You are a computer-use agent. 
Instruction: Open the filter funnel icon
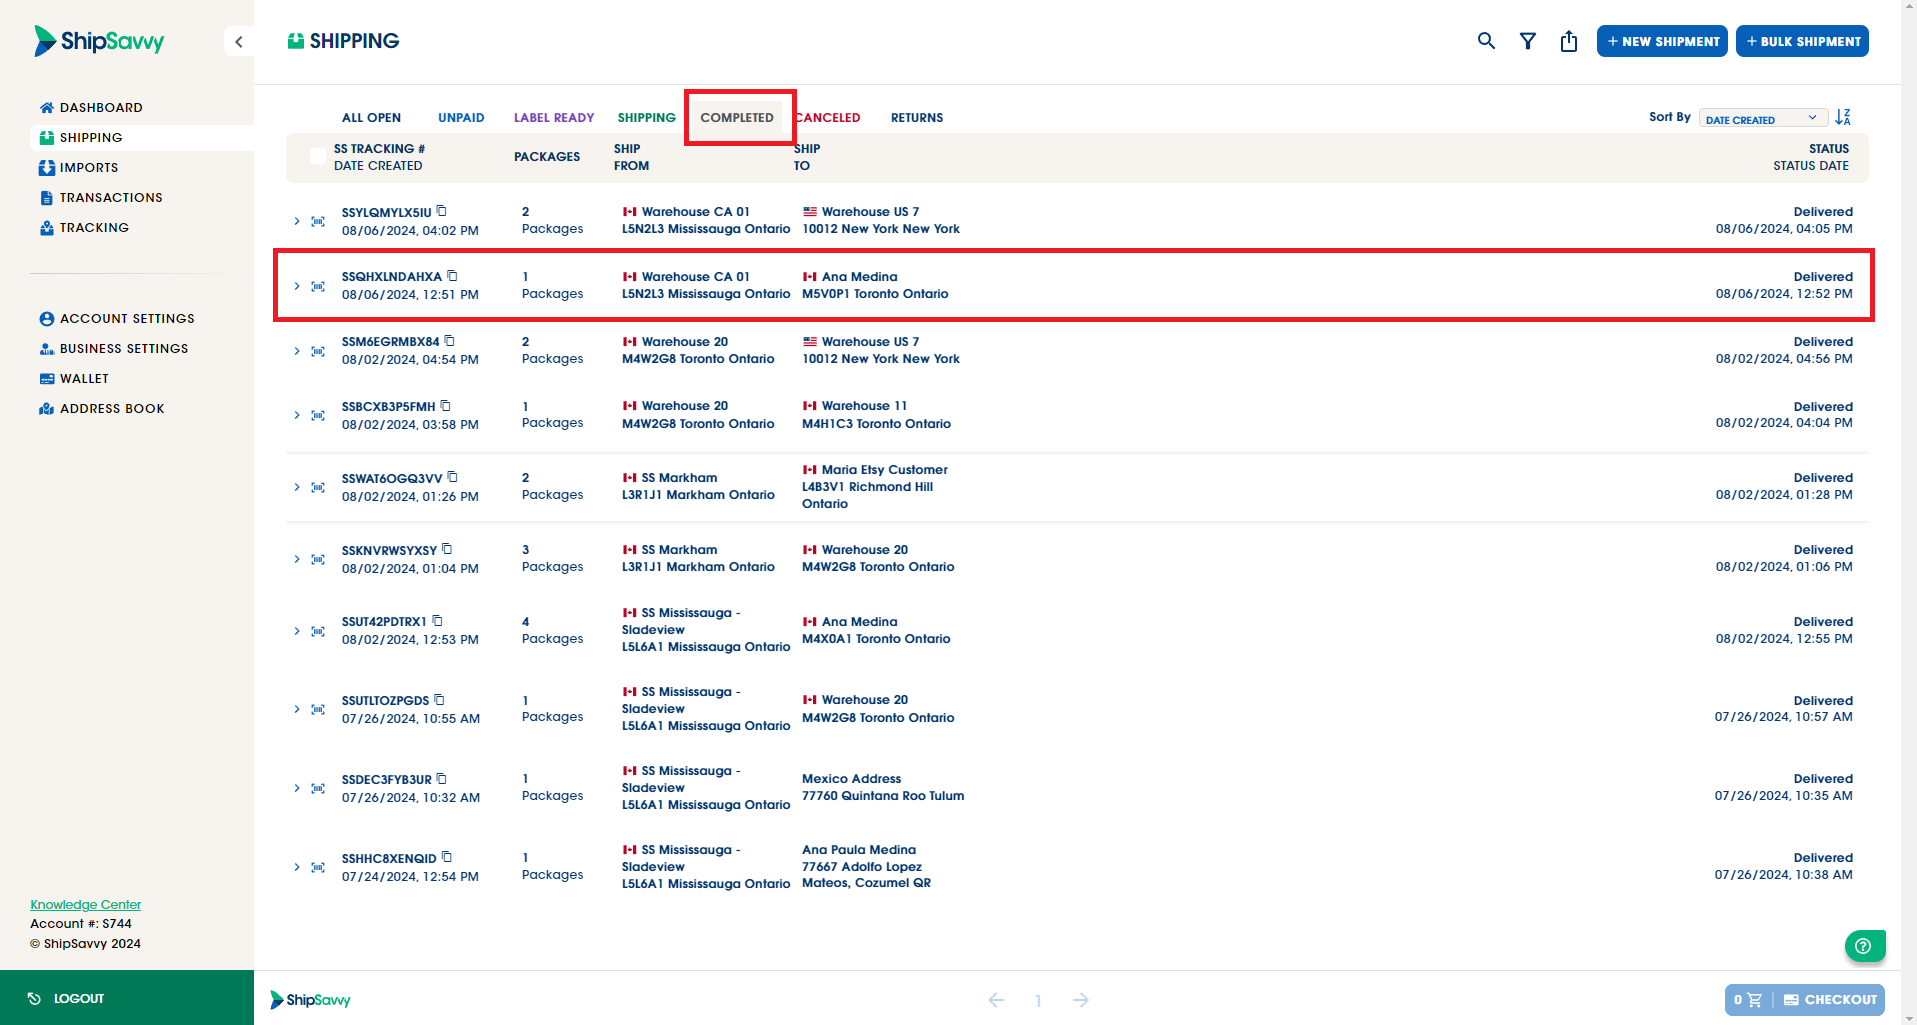[x=1528, y=41]
